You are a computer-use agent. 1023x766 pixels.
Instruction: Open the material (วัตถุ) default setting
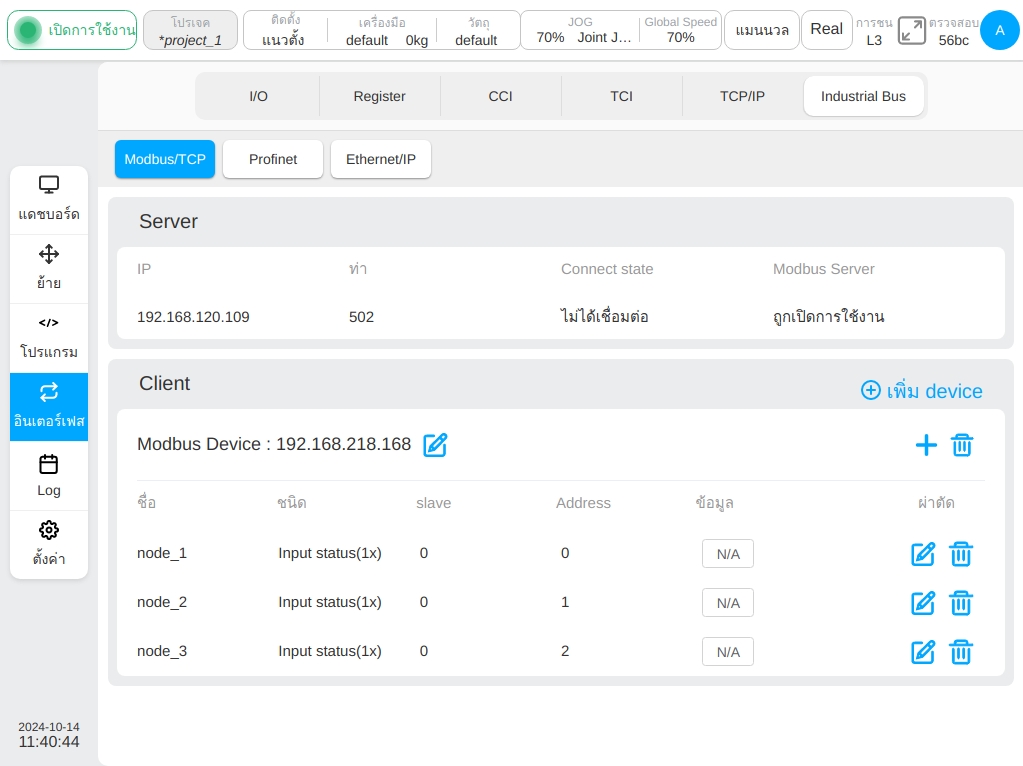click(x=476, y=30)
